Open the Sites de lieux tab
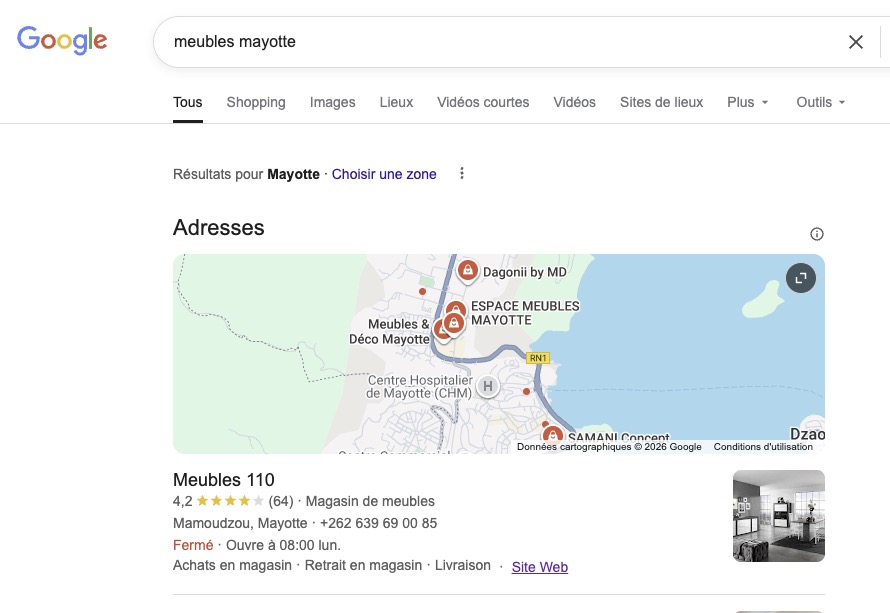The image size is (890, 613). point(661,102)
